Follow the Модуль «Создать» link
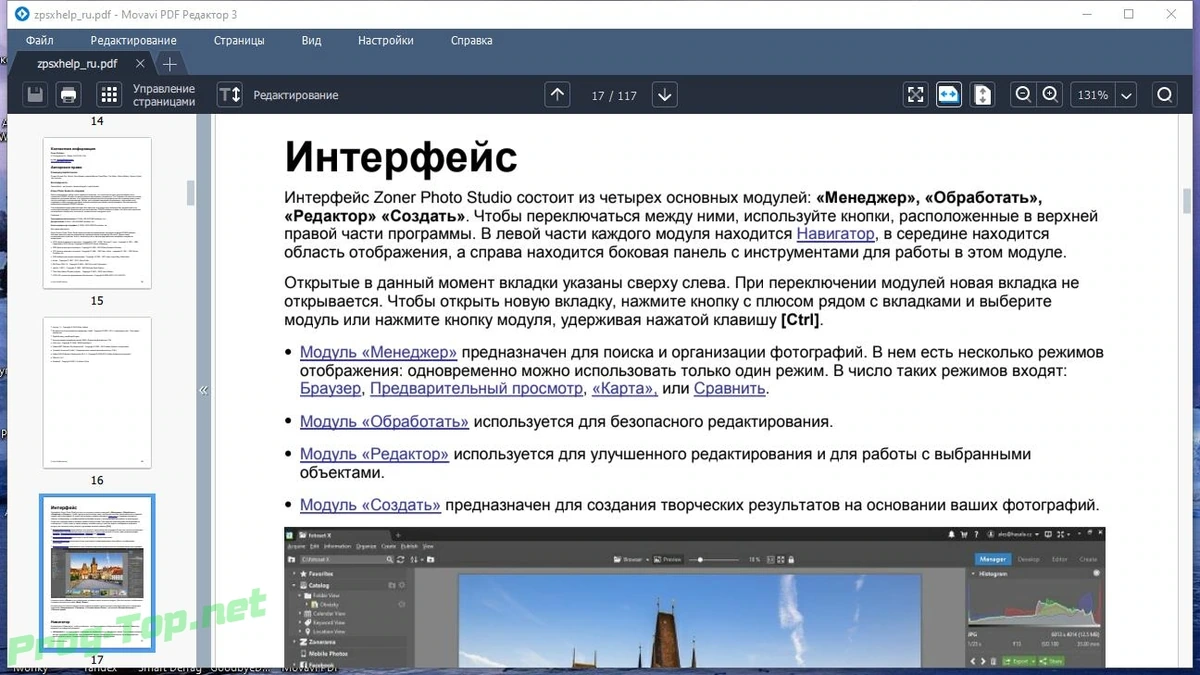The image size is (1200, 675). (x=370, y=505)
